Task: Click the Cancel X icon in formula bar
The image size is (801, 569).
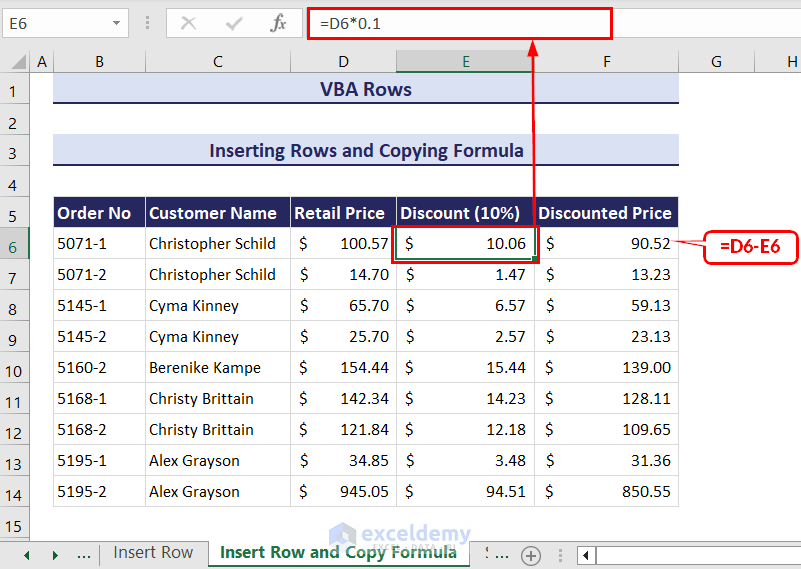Action: click(189, 23)
